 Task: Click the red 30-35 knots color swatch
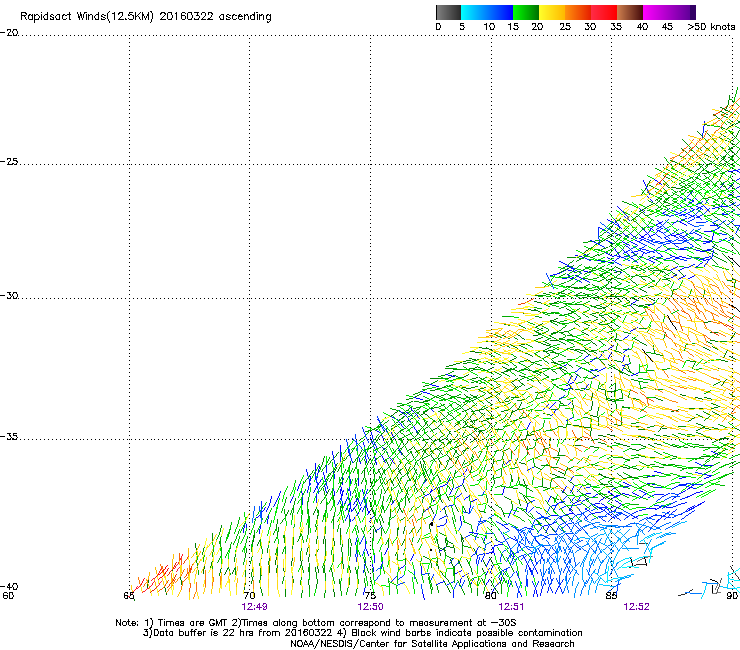point(604,12)
